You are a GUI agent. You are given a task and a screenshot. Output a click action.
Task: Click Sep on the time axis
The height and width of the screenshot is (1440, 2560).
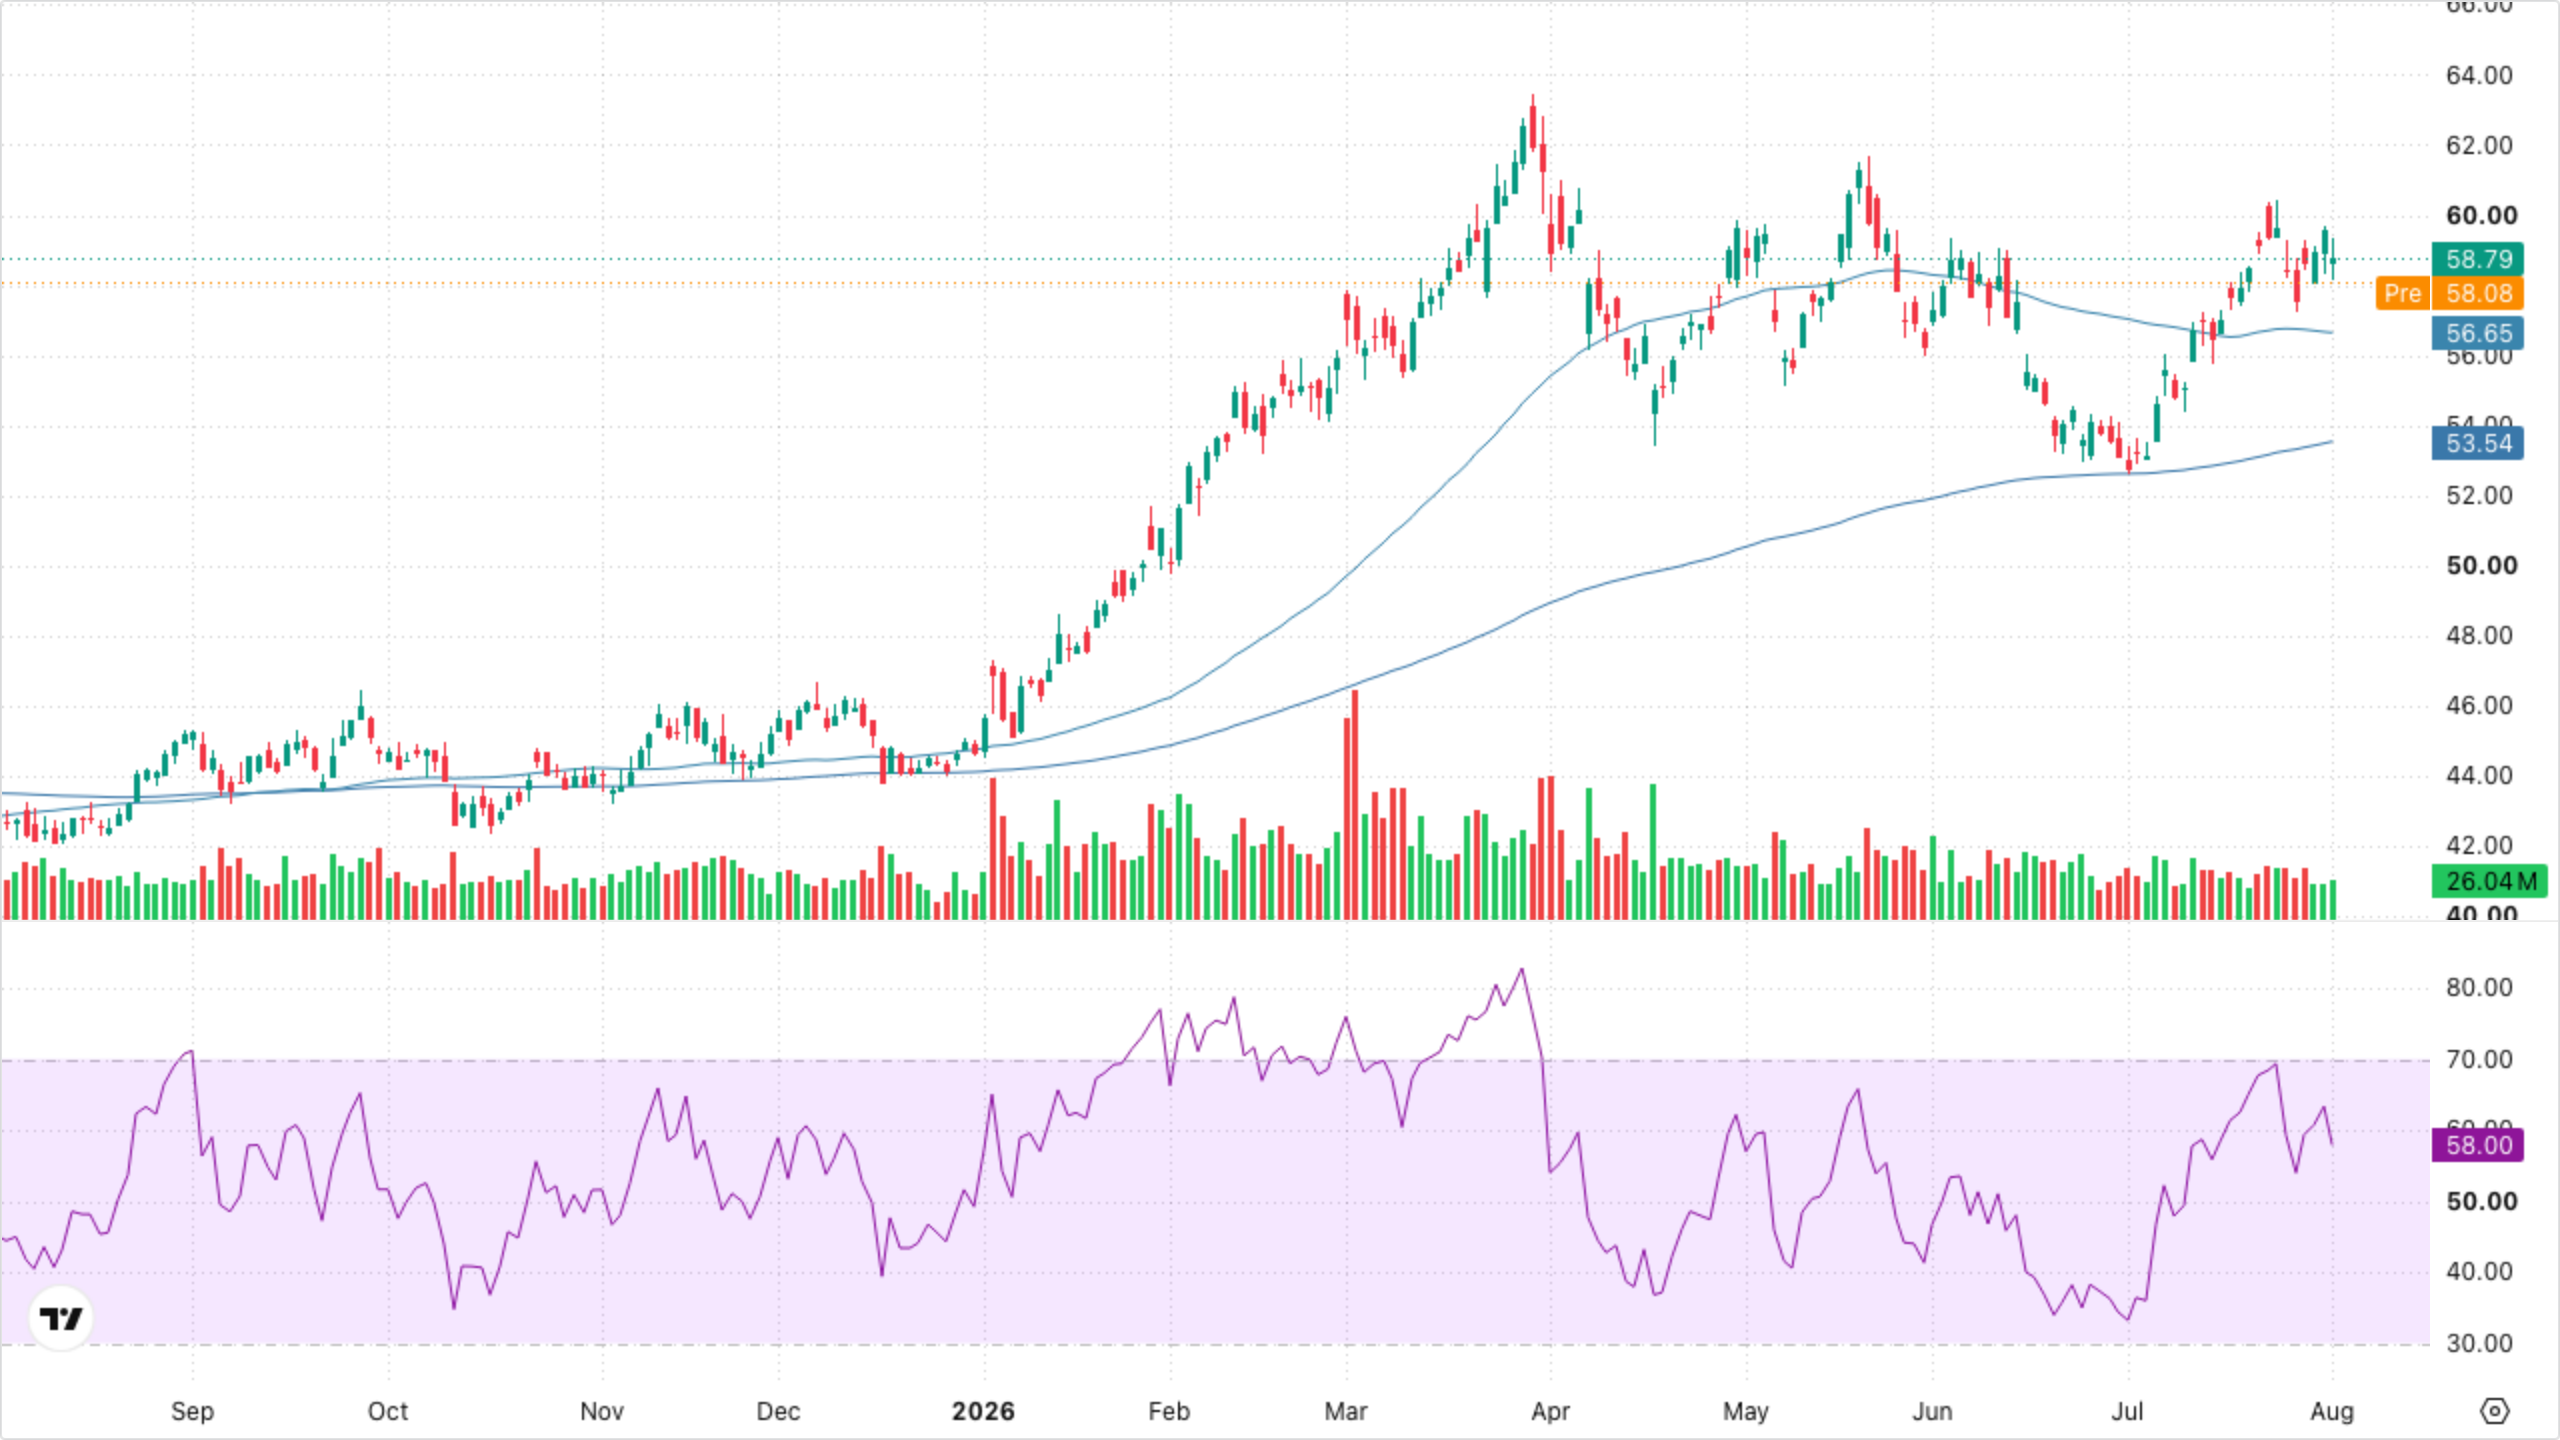(192, 1412)
